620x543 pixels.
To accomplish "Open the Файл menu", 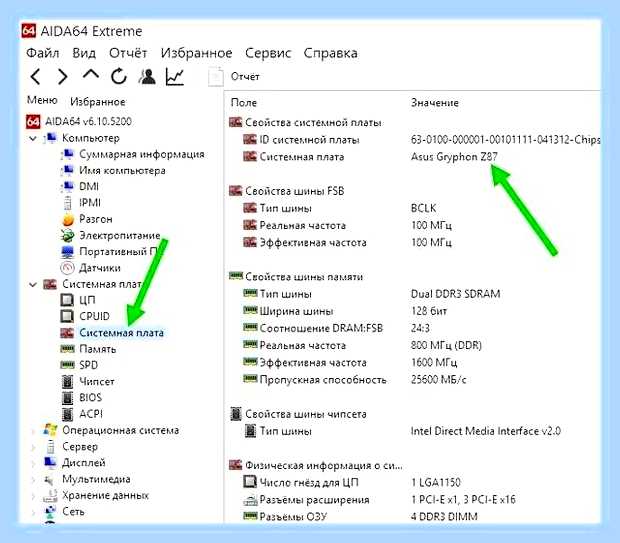I will click(43, 53).
